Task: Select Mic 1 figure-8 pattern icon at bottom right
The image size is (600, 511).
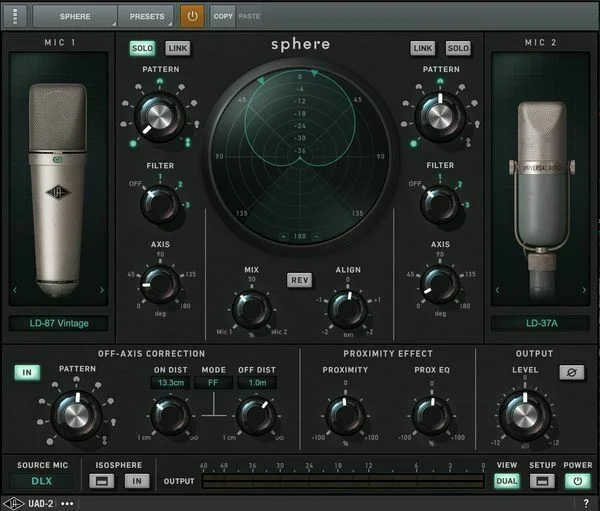Action: 188,142
